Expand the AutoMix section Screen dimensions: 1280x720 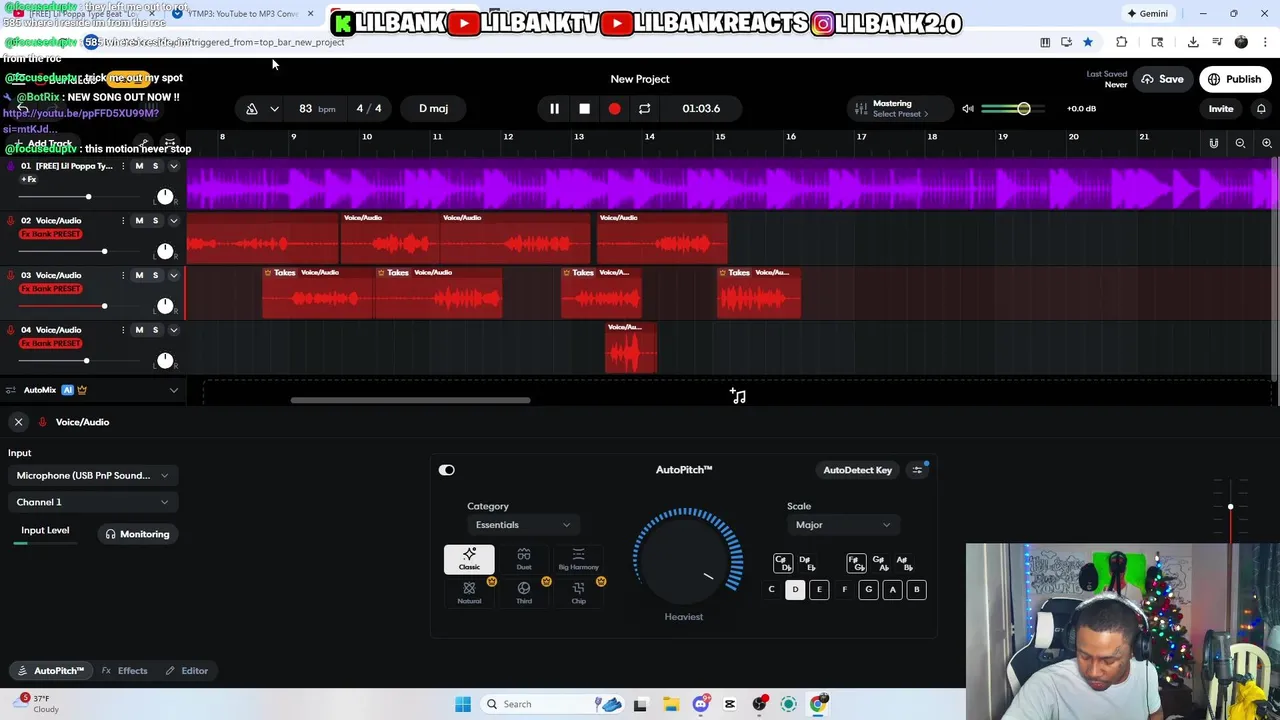[173, 390]
